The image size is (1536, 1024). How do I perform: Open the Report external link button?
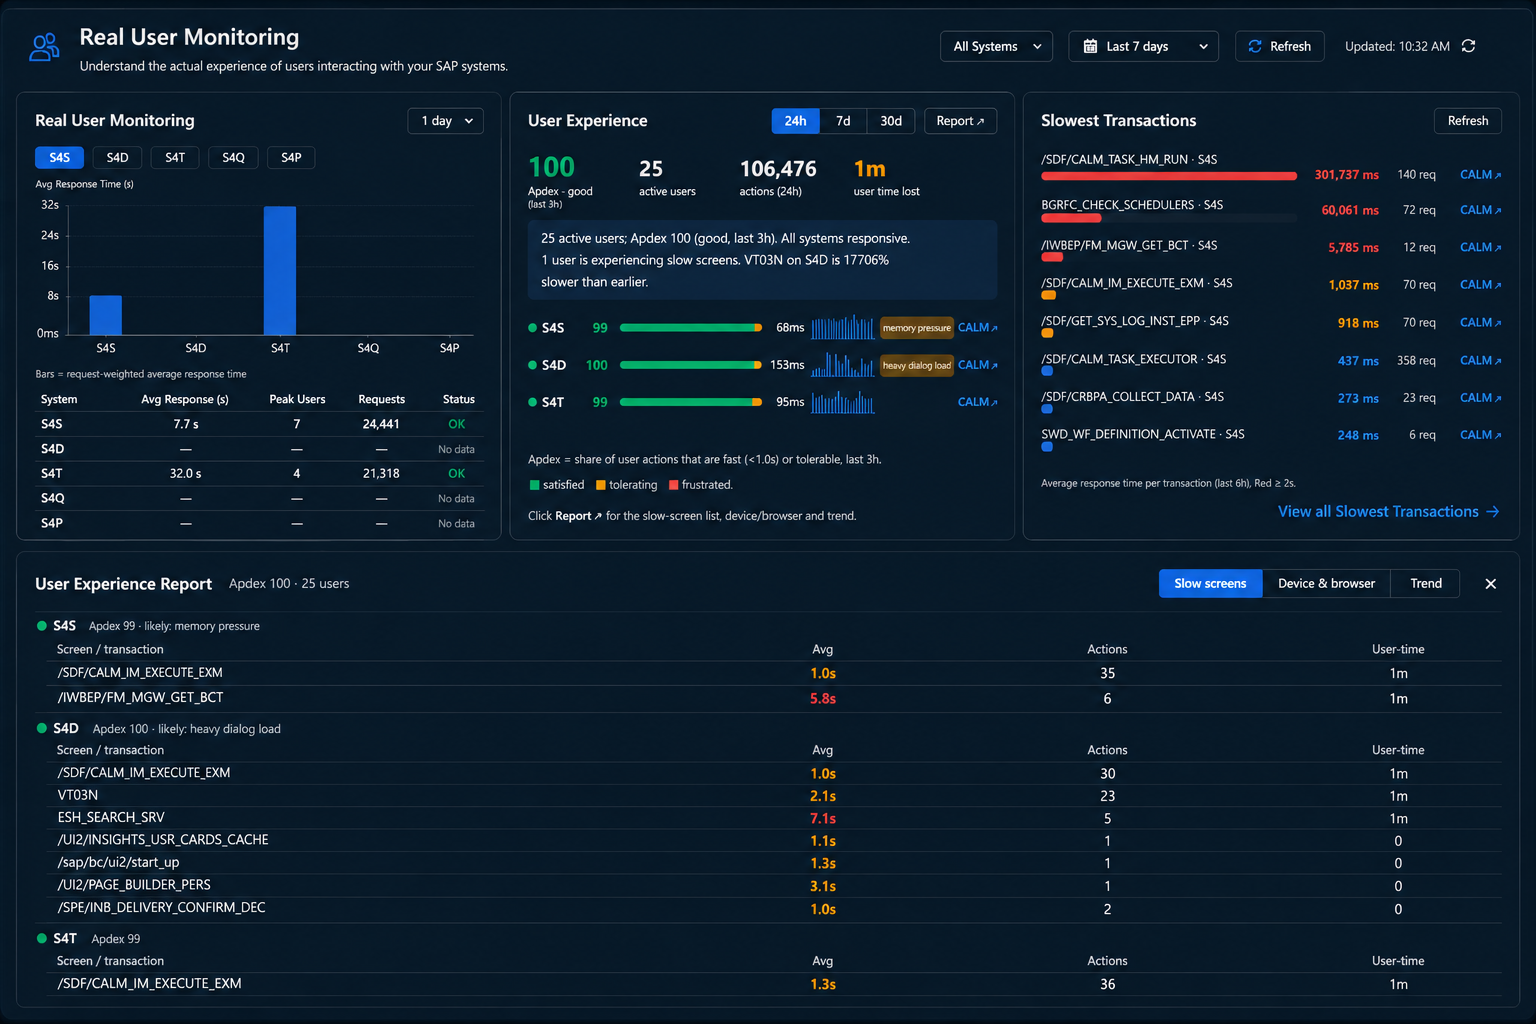point(960,121)
